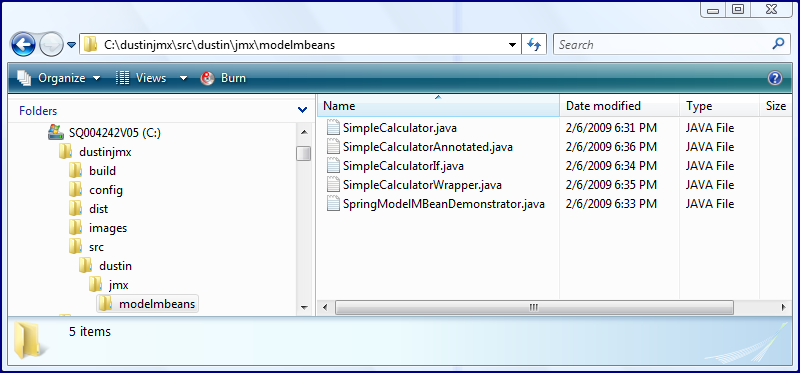The image size is (800, 373).
Task: Click the config folder icon
Action: coord(76,190)
